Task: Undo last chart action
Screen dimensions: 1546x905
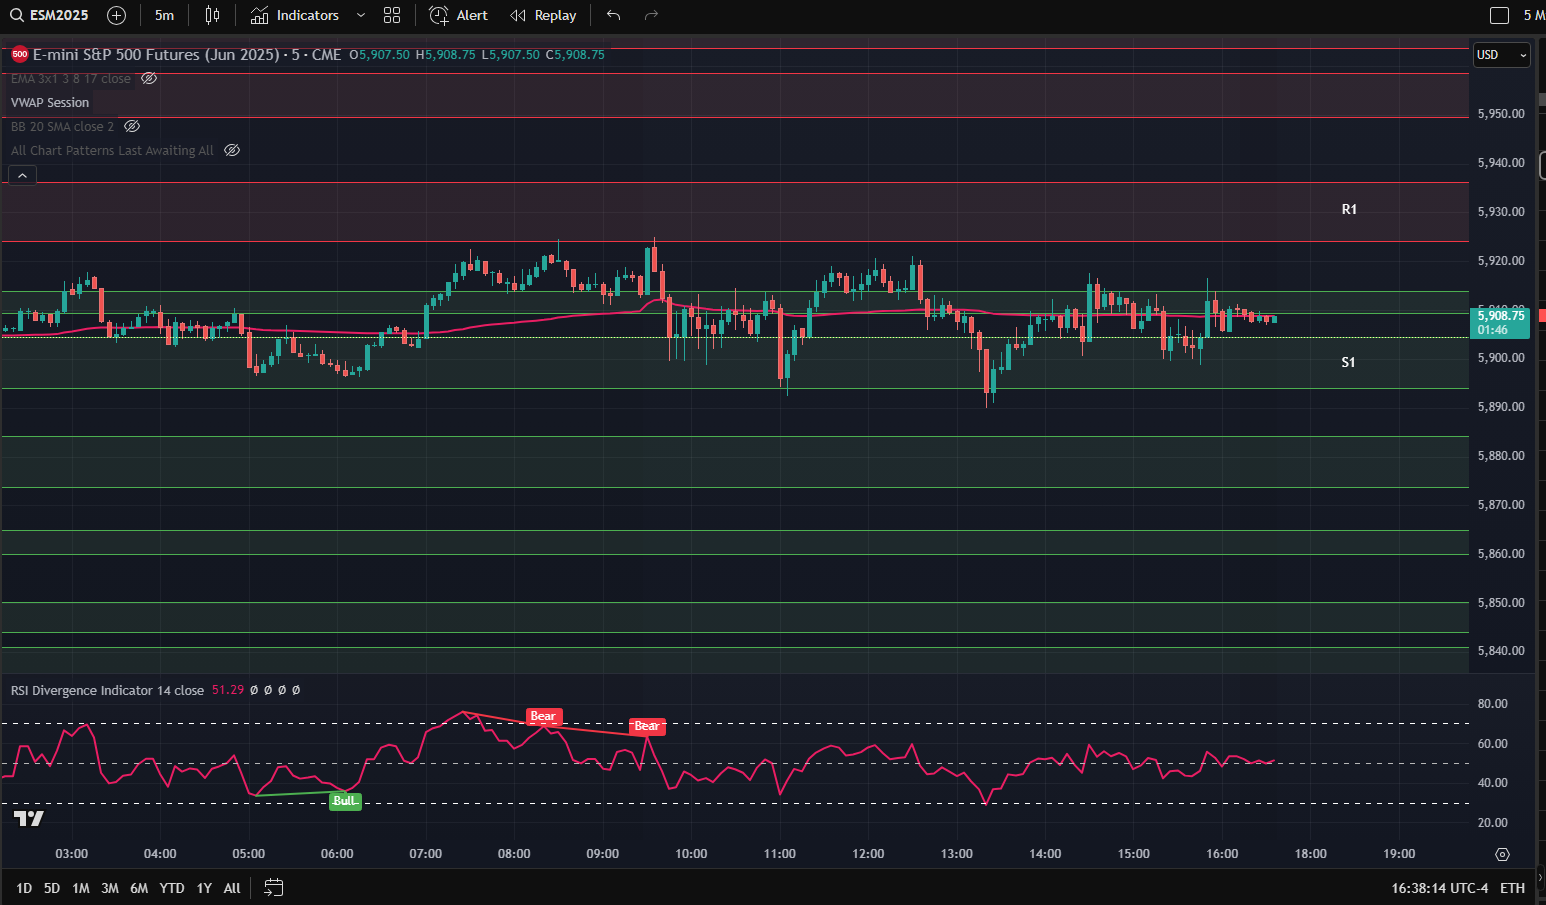Action: pyautogui.click(x=614, y=15)
